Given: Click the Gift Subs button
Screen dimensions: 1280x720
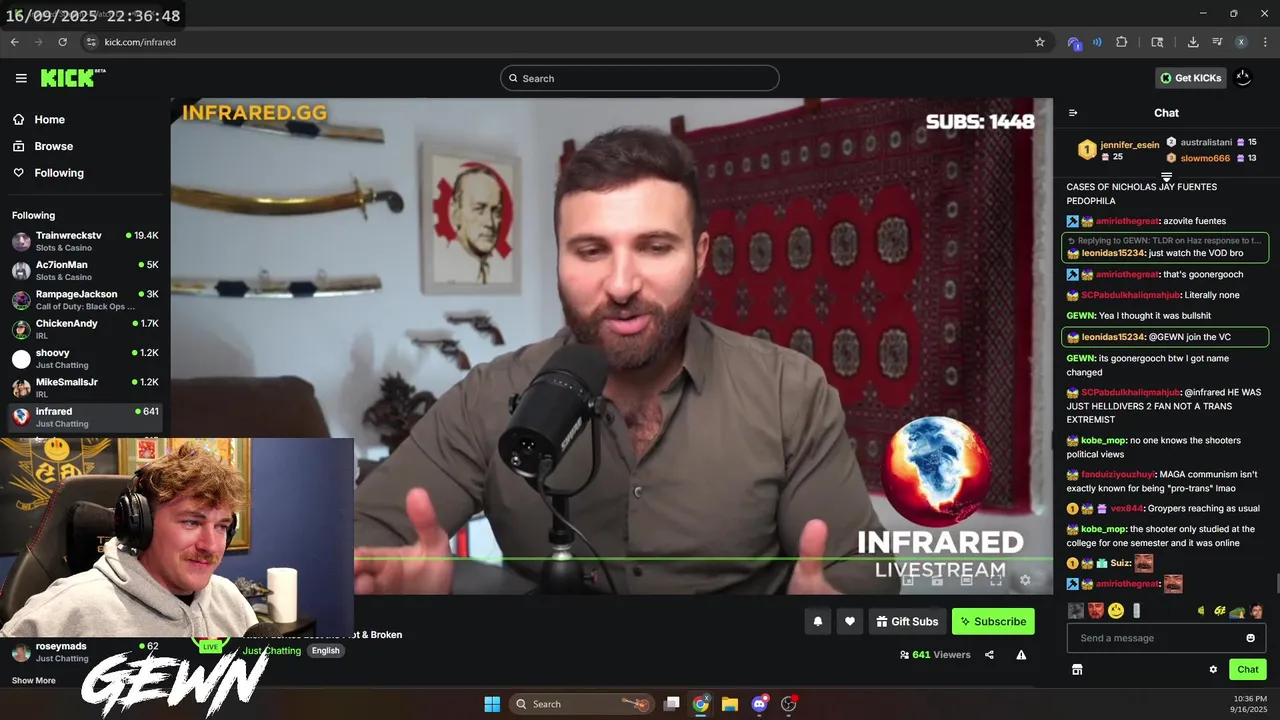Looking at the screenshot, I should click(907, 621).
